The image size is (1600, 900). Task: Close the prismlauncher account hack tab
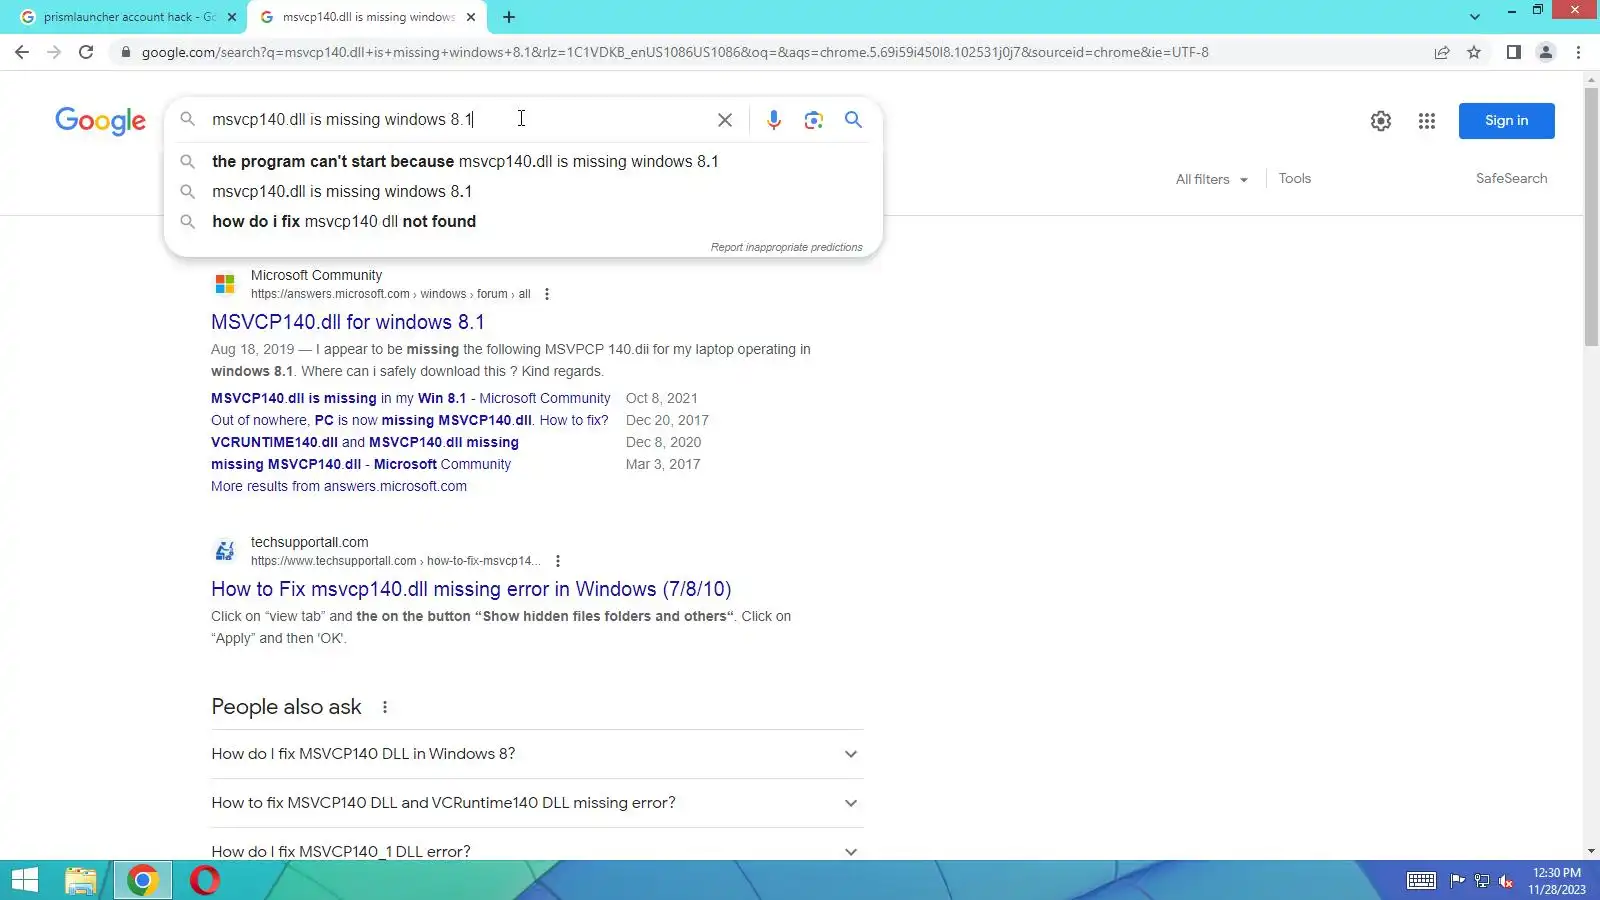click(232, 17)
